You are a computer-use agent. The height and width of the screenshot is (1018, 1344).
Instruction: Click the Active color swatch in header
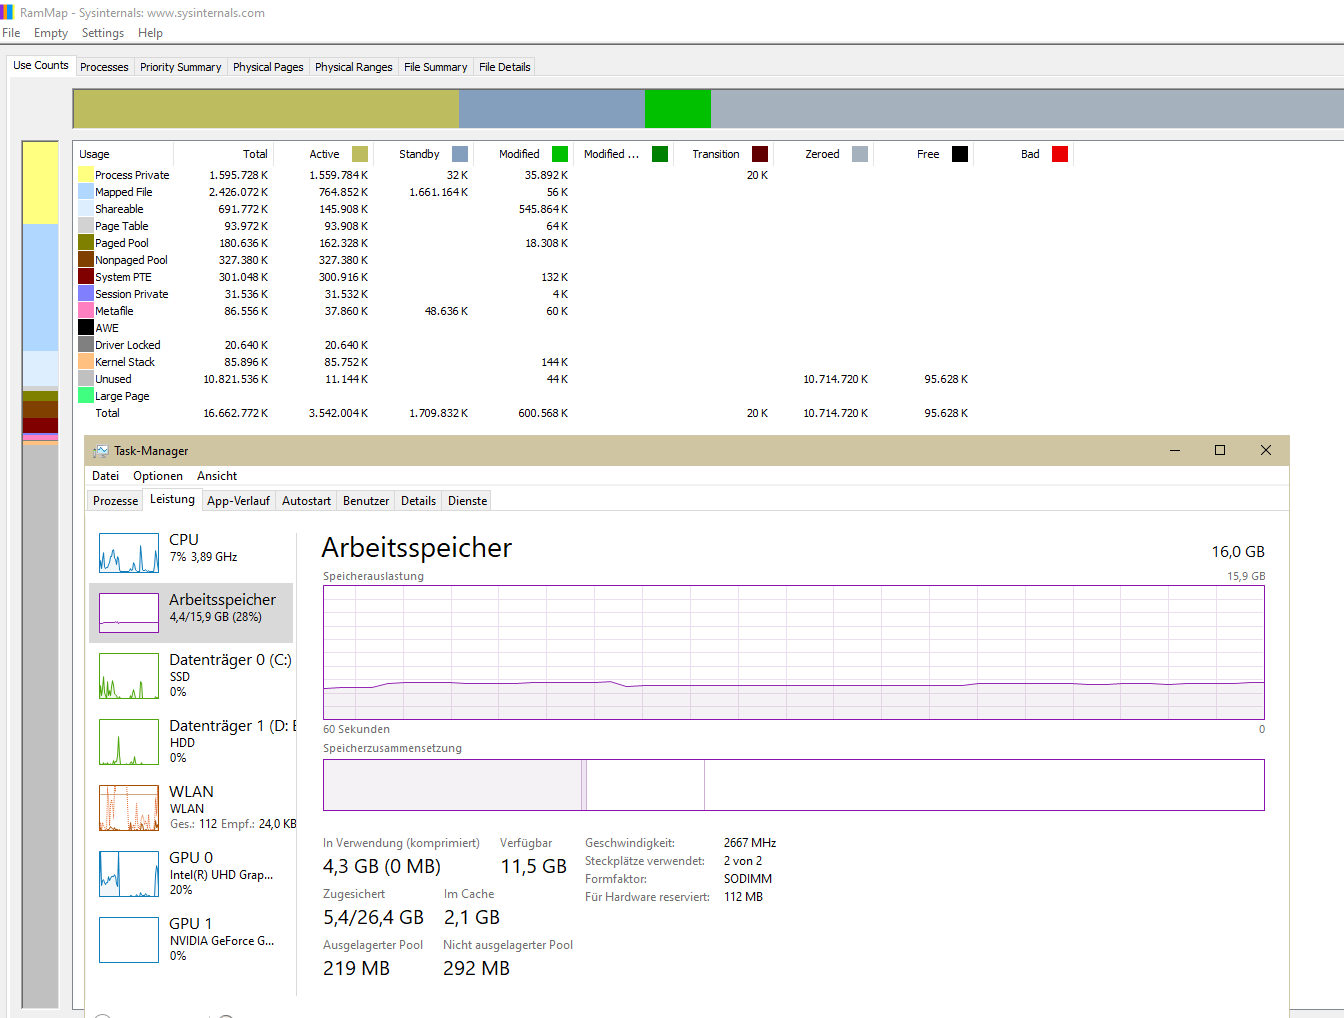click(x=360, y=154)
